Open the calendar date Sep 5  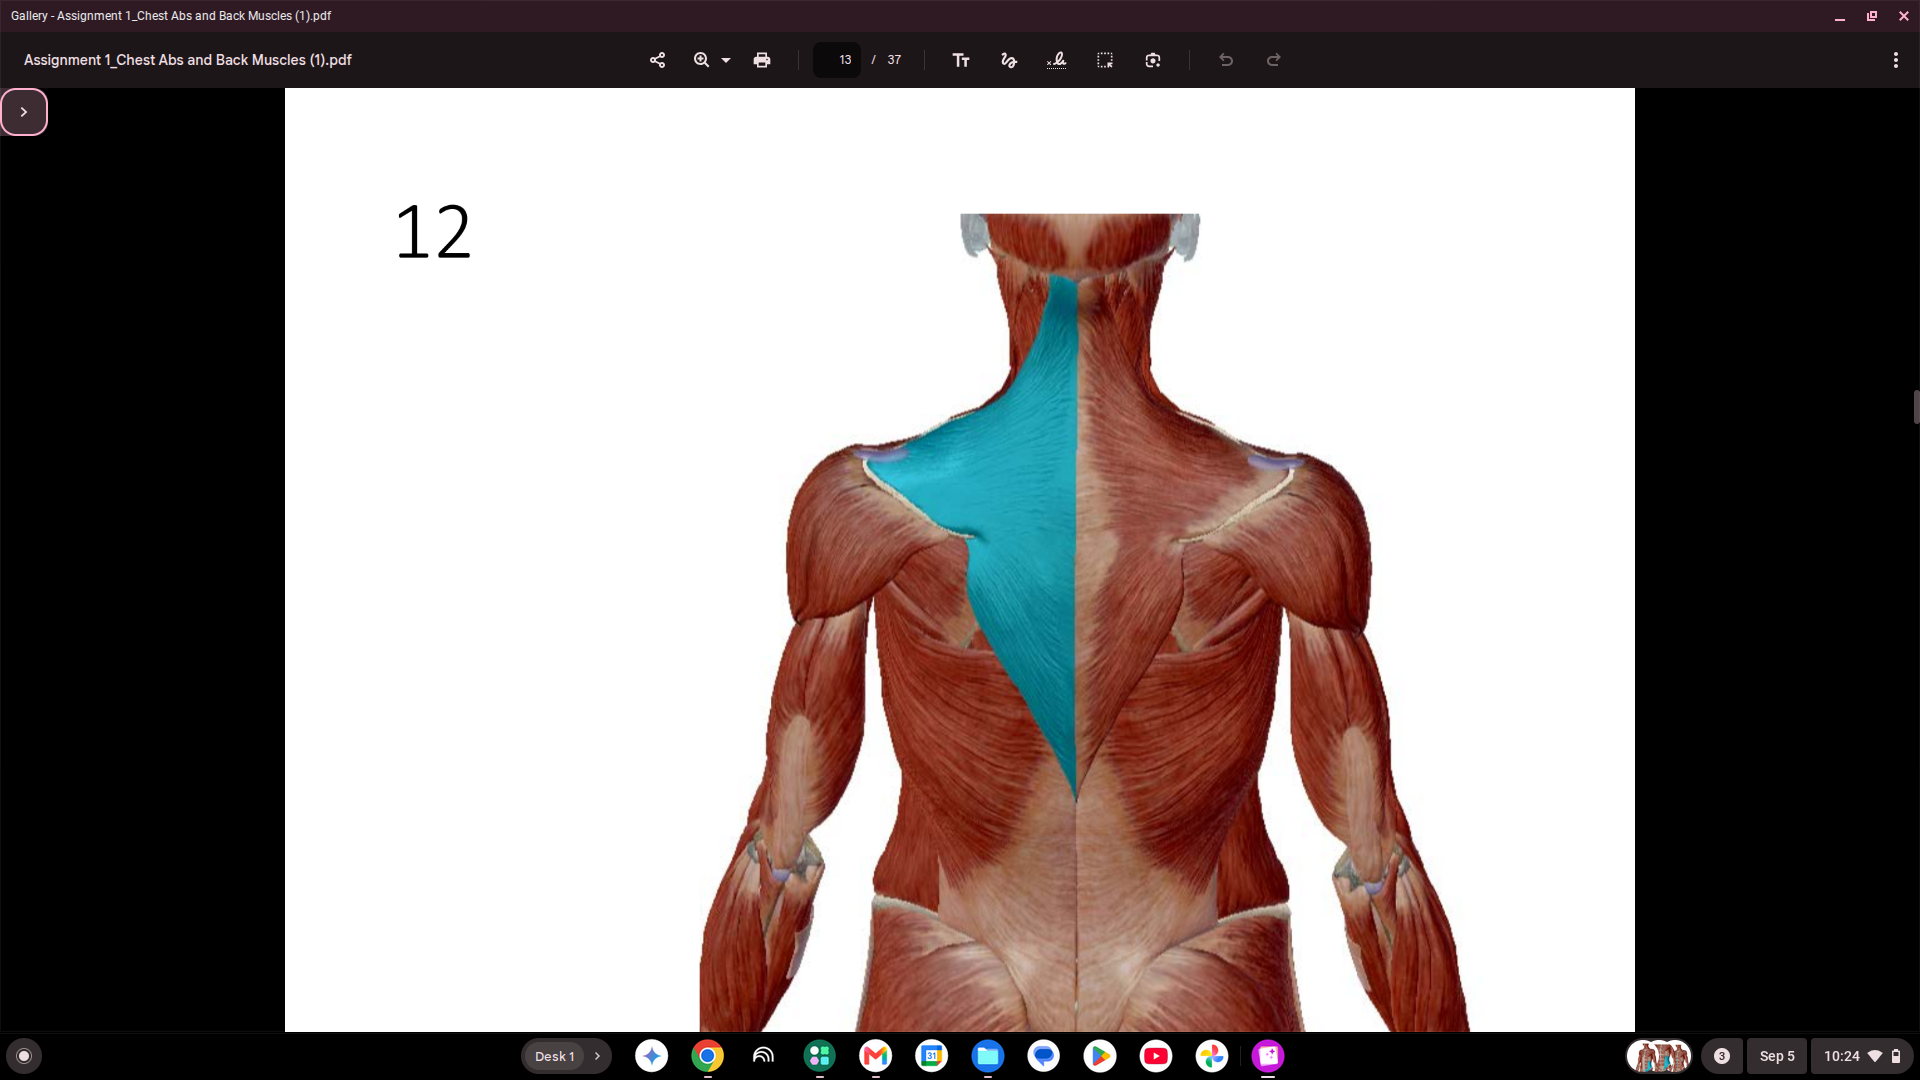pyautogui.click(x=1777, y=1056)
